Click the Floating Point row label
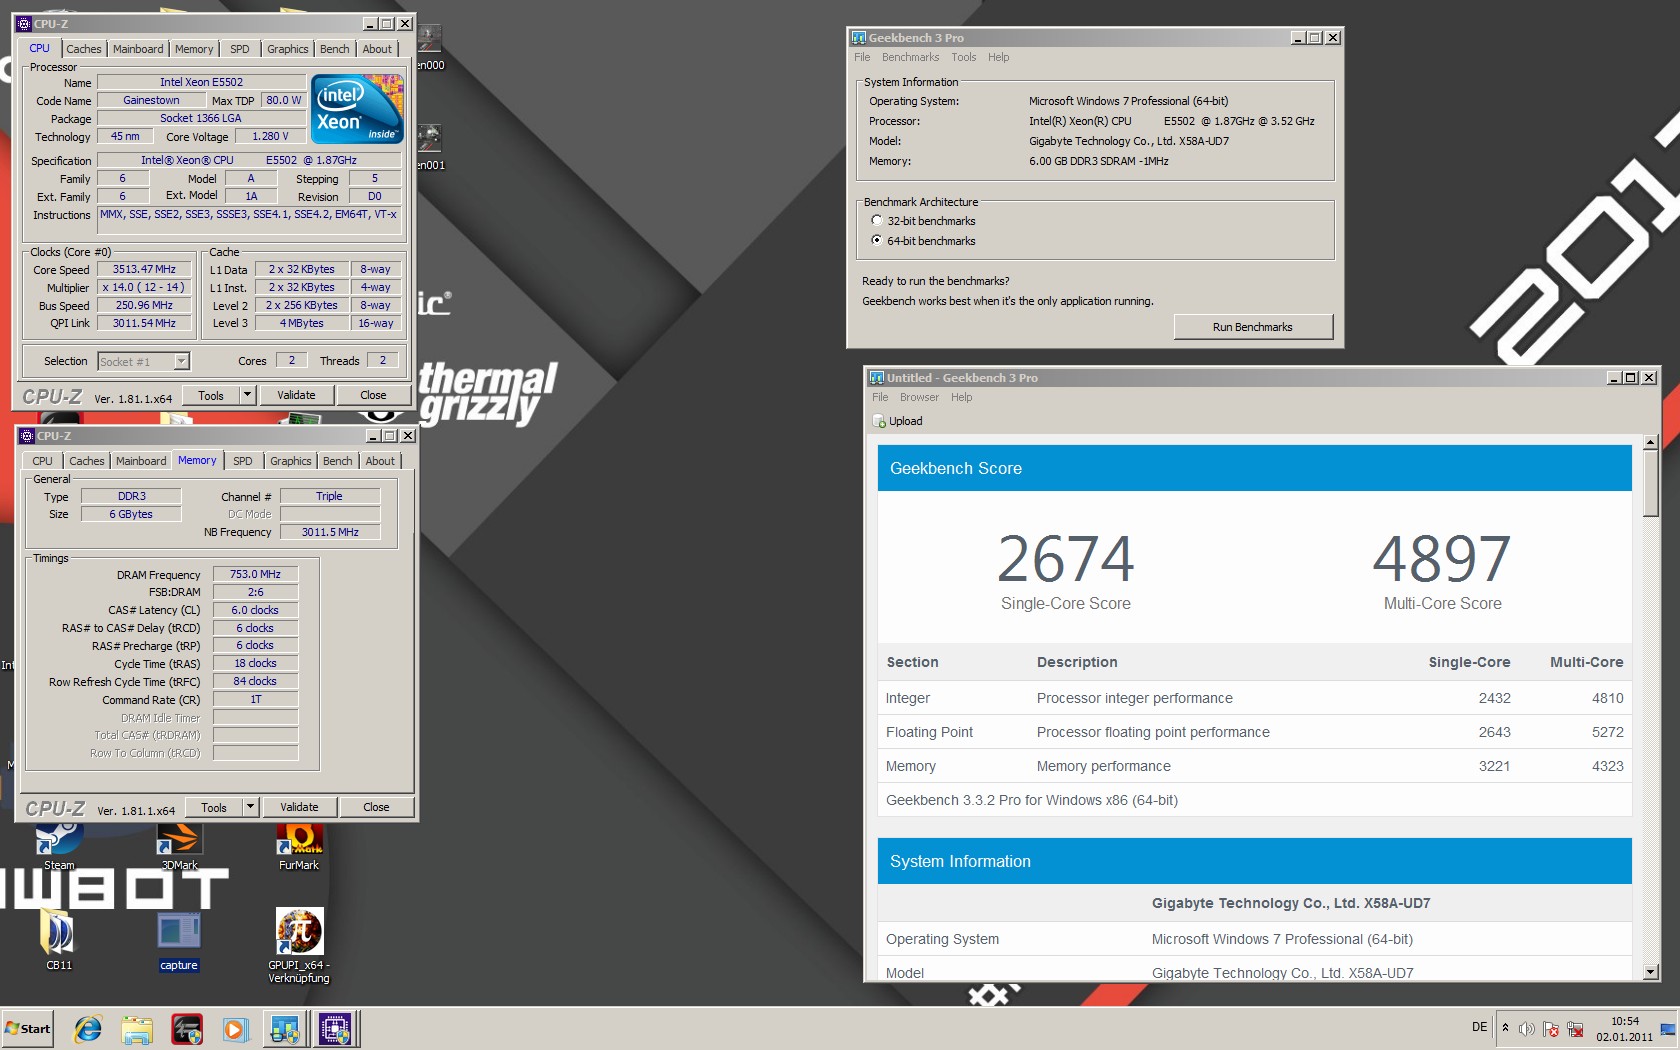 [x=929, y=732]
